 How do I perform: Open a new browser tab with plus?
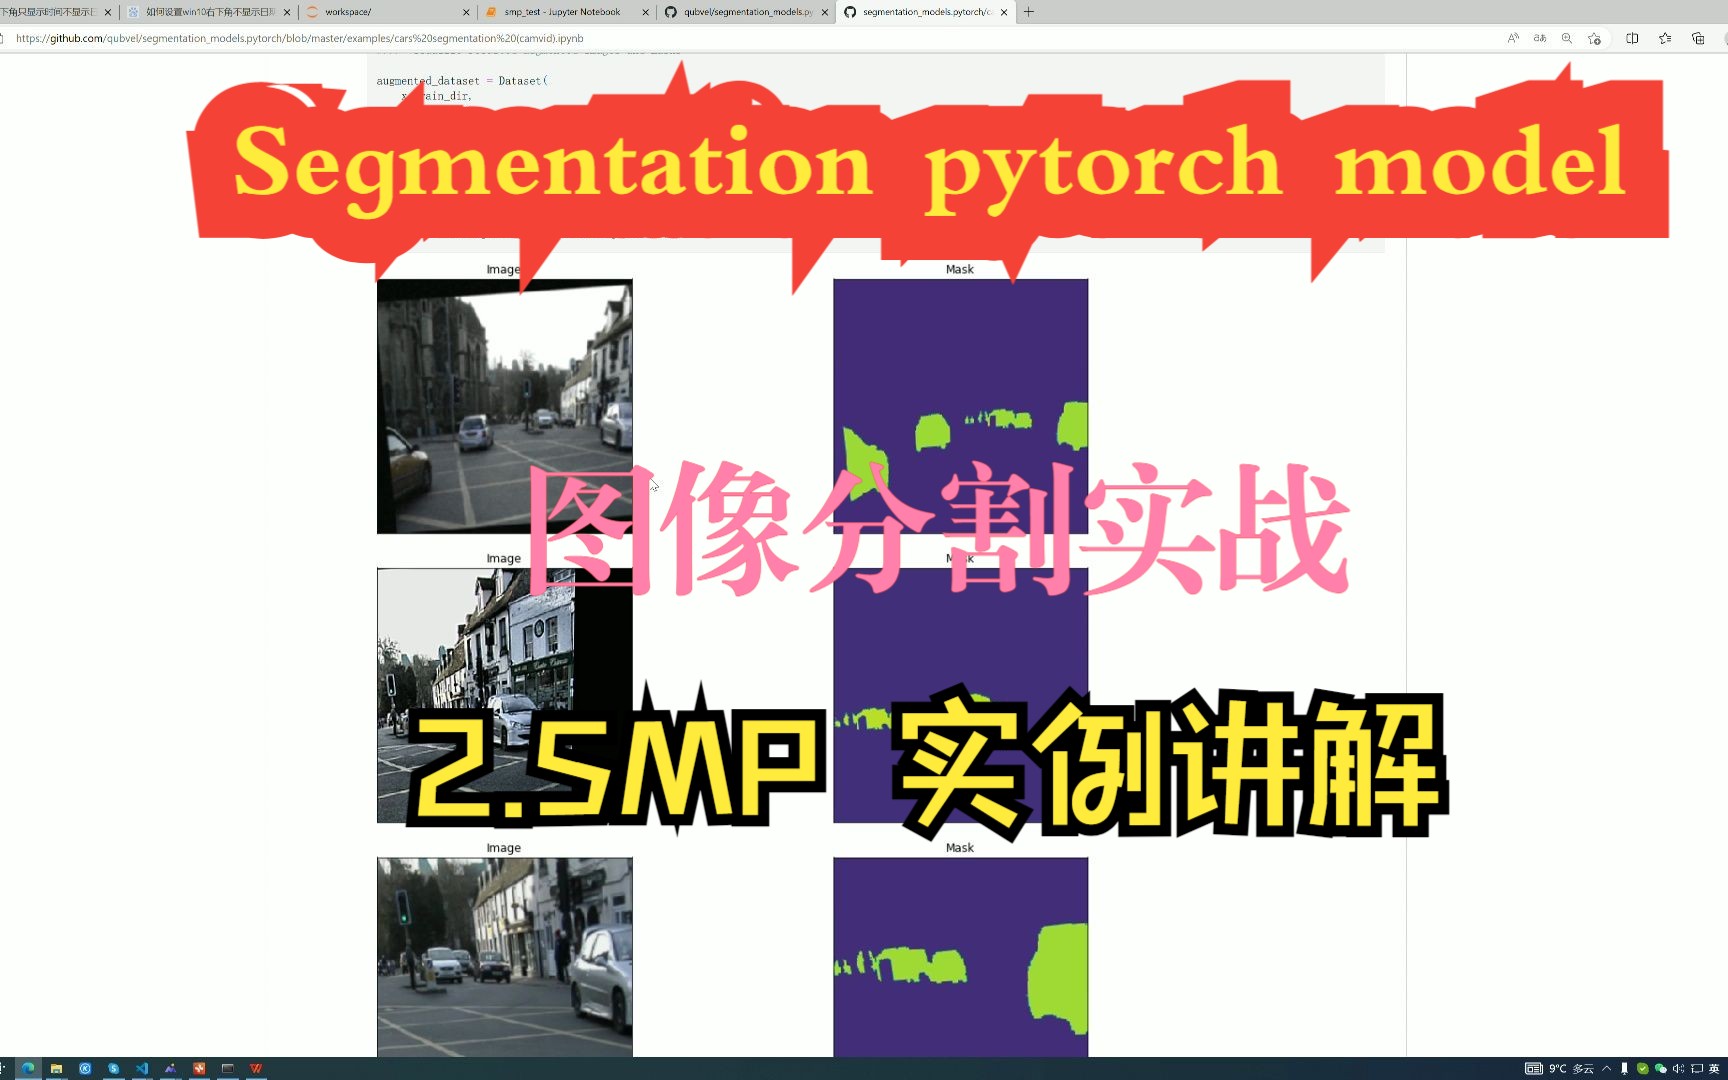click(x=1029, y=12)
